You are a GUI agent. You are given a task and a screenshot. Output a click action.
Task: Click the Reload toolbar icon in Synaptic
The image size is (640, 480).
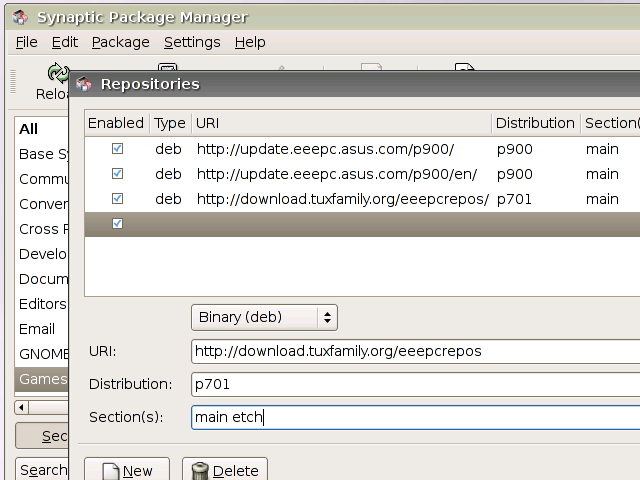[58, 73]
